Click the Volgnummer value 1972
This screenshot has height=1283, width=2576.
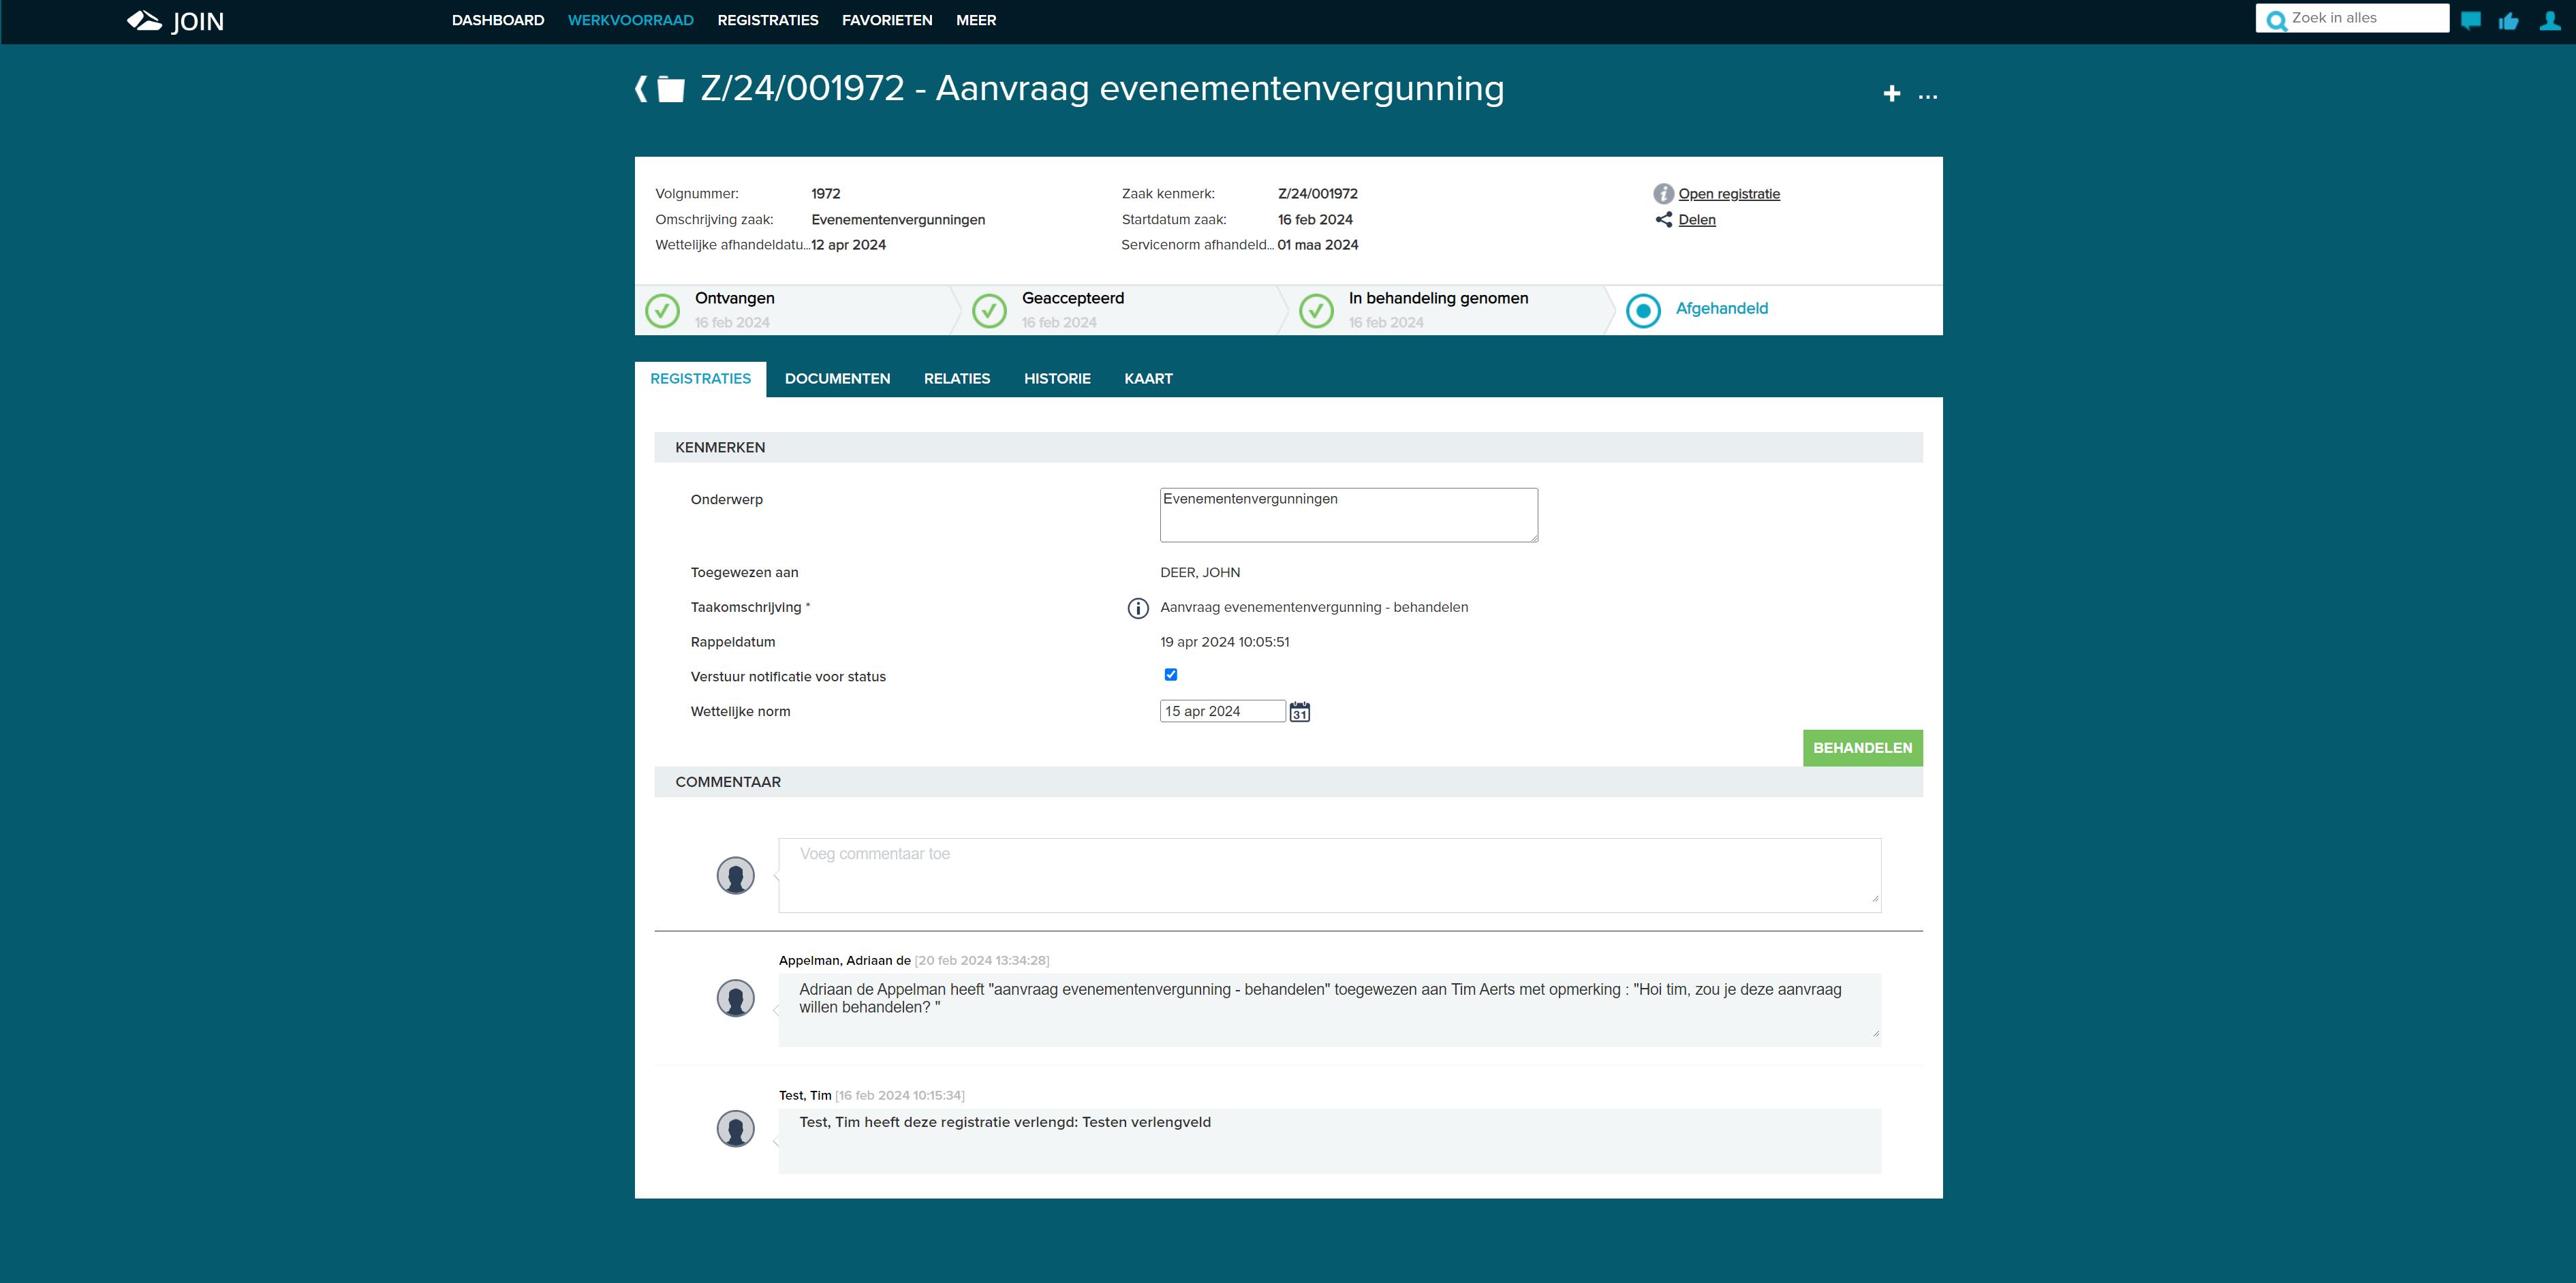[825, 194]
